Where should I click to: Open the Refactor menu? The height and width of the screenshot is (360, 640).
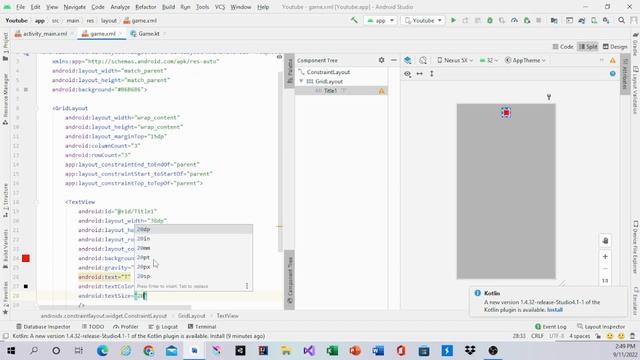pyautogui.click(x=146, y=7)
